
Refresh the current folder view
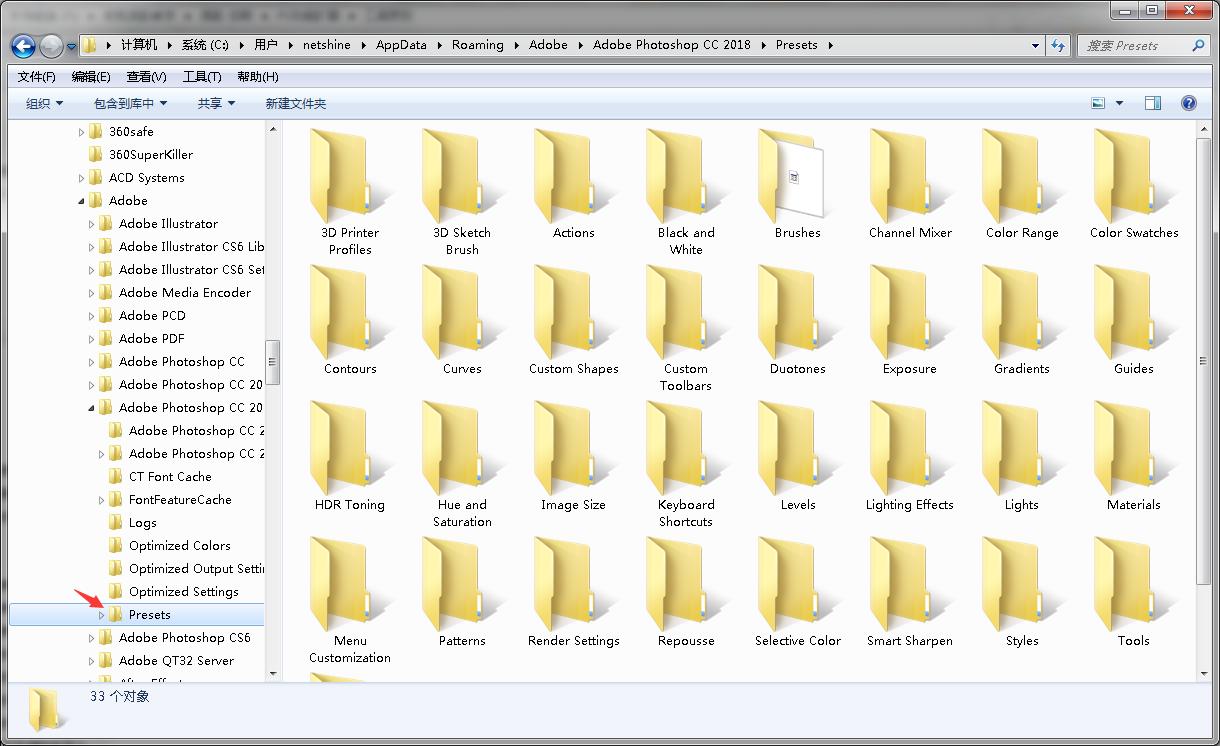[x=1058, y=45]
